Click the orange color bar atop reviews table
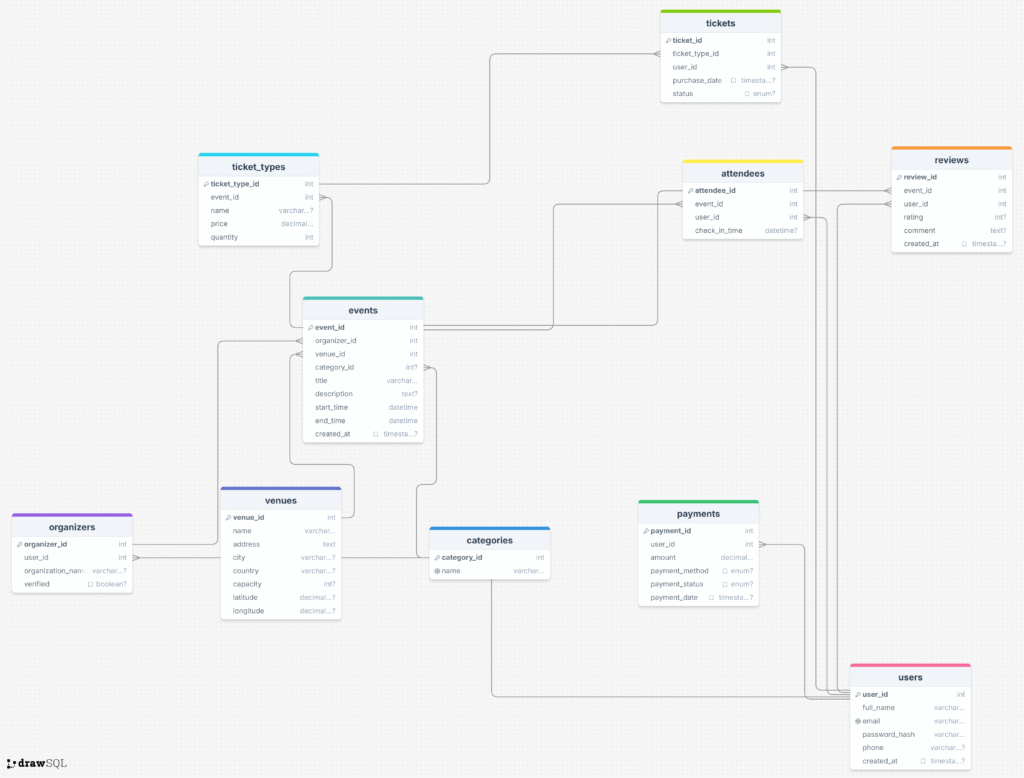 [x=951, y=148]
